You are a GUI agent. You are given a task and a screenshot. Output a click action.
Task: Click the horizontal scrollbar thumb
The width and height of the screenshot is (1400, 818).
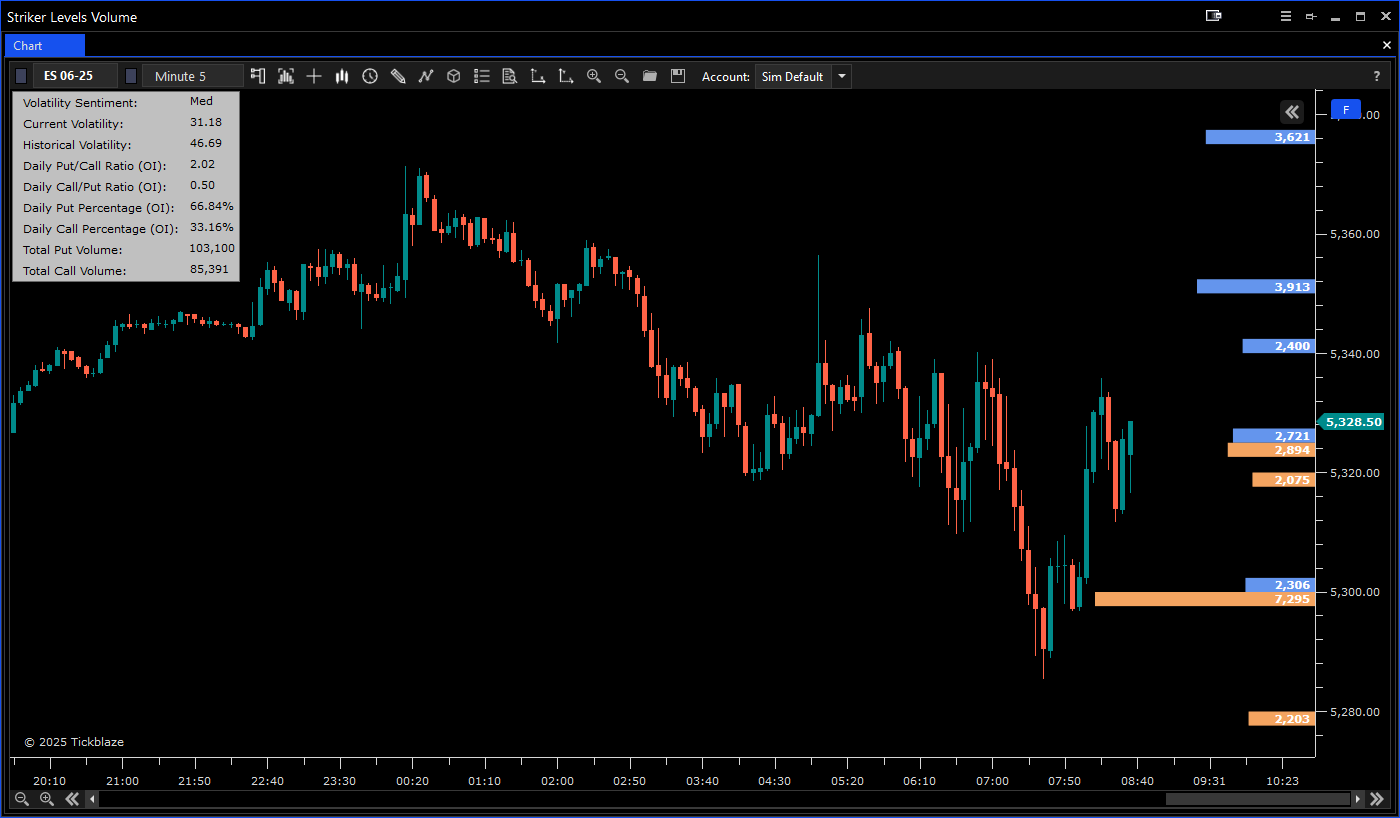click(1258, 799)
